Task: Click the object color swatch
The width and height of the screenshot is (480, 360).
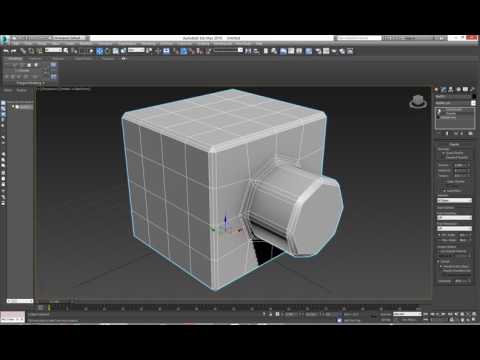Action: [474, 96]
